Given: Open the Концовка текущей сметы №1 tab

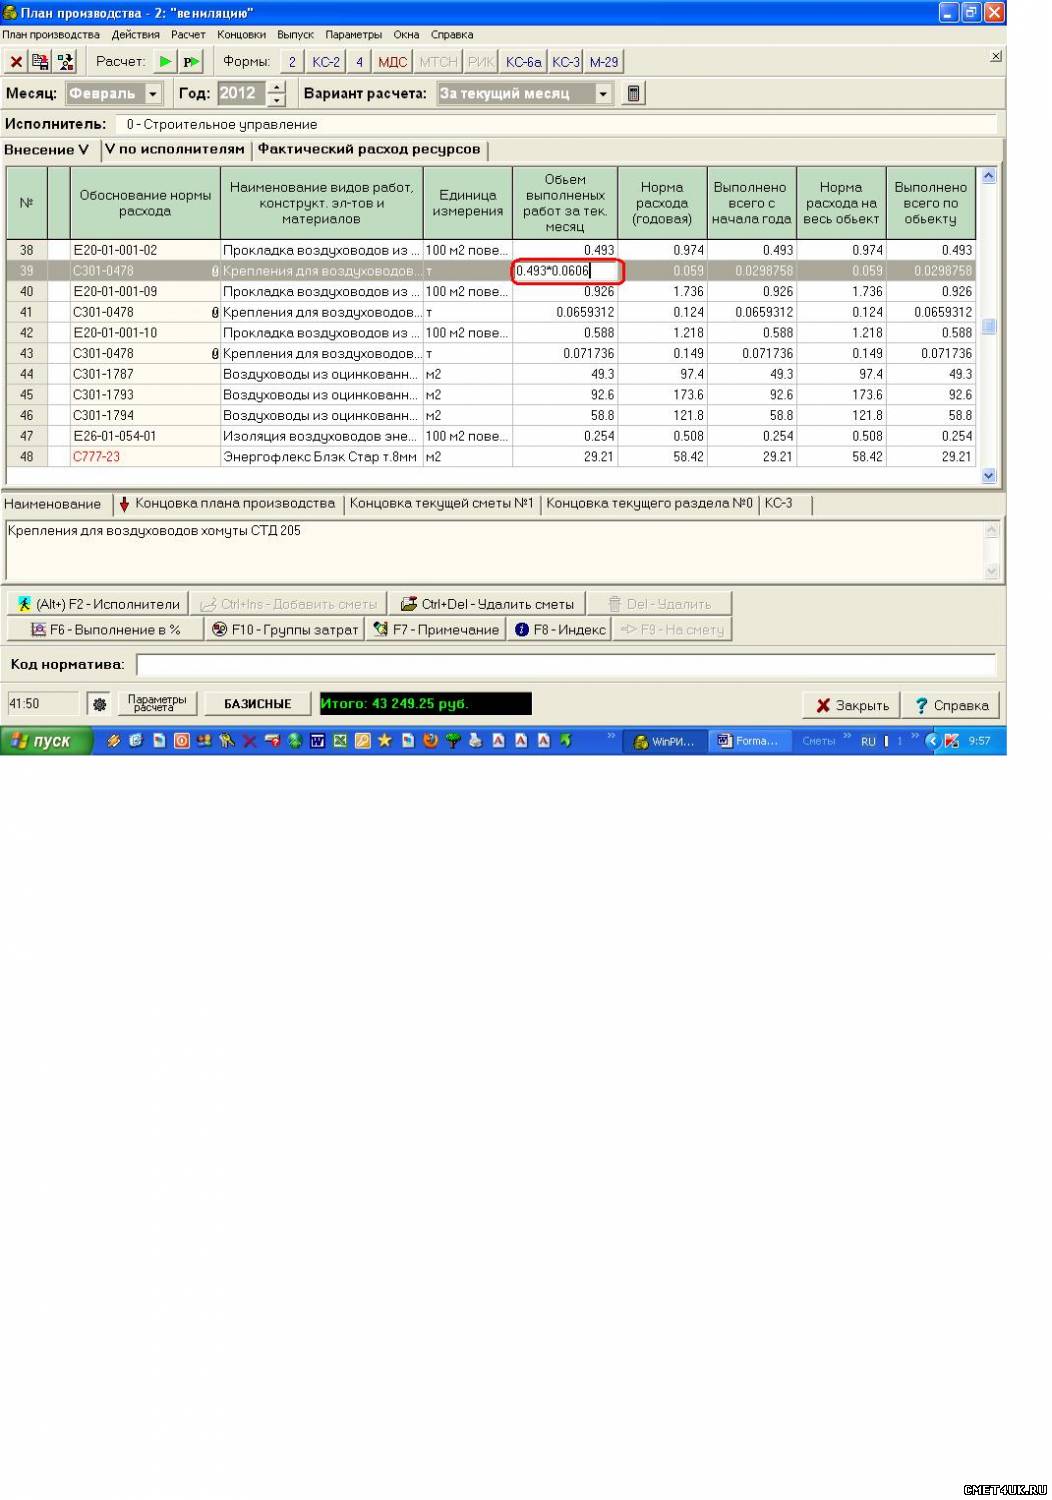Looking at the screenshot, I should coord(441,504).
